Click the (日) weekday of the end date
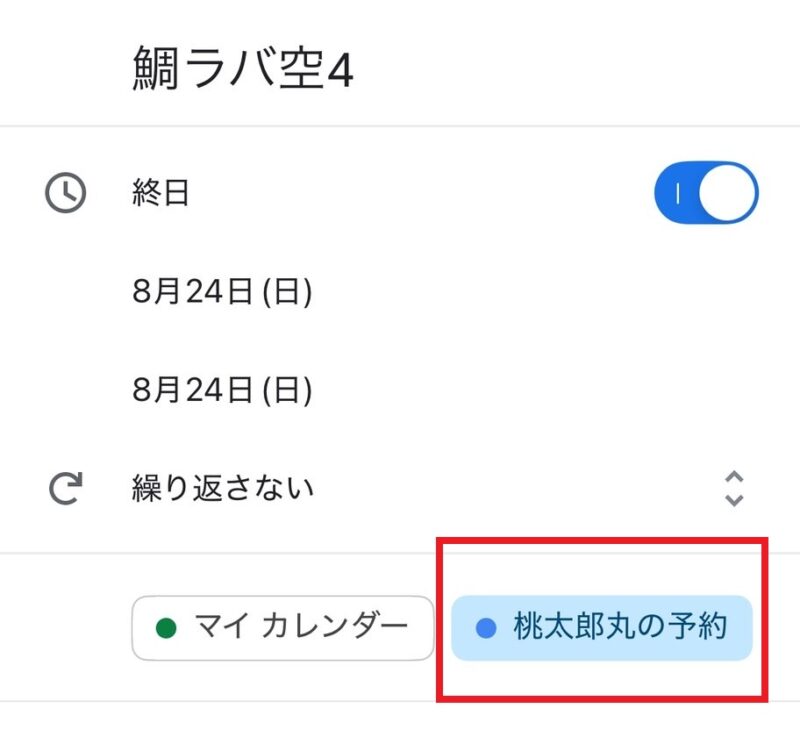Image resolution: width=800 pixels, height=730 pixels. point(288,390)
